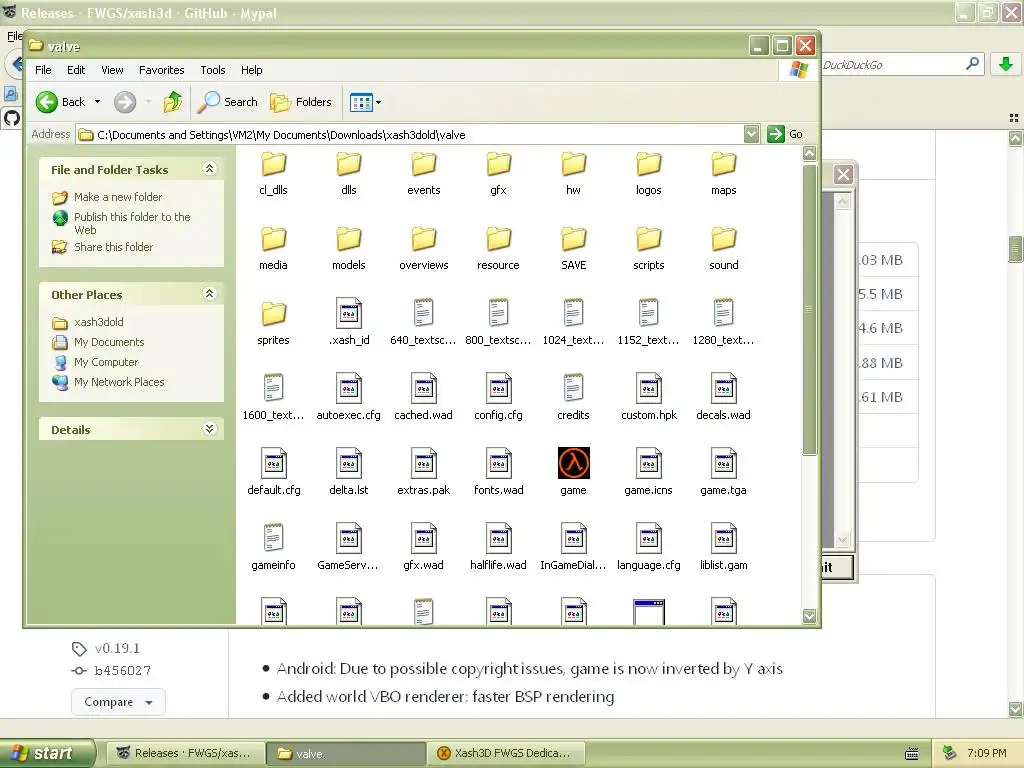The image size is (1024, 768).
Task: Open the Search pane
Action: point(228,102)
